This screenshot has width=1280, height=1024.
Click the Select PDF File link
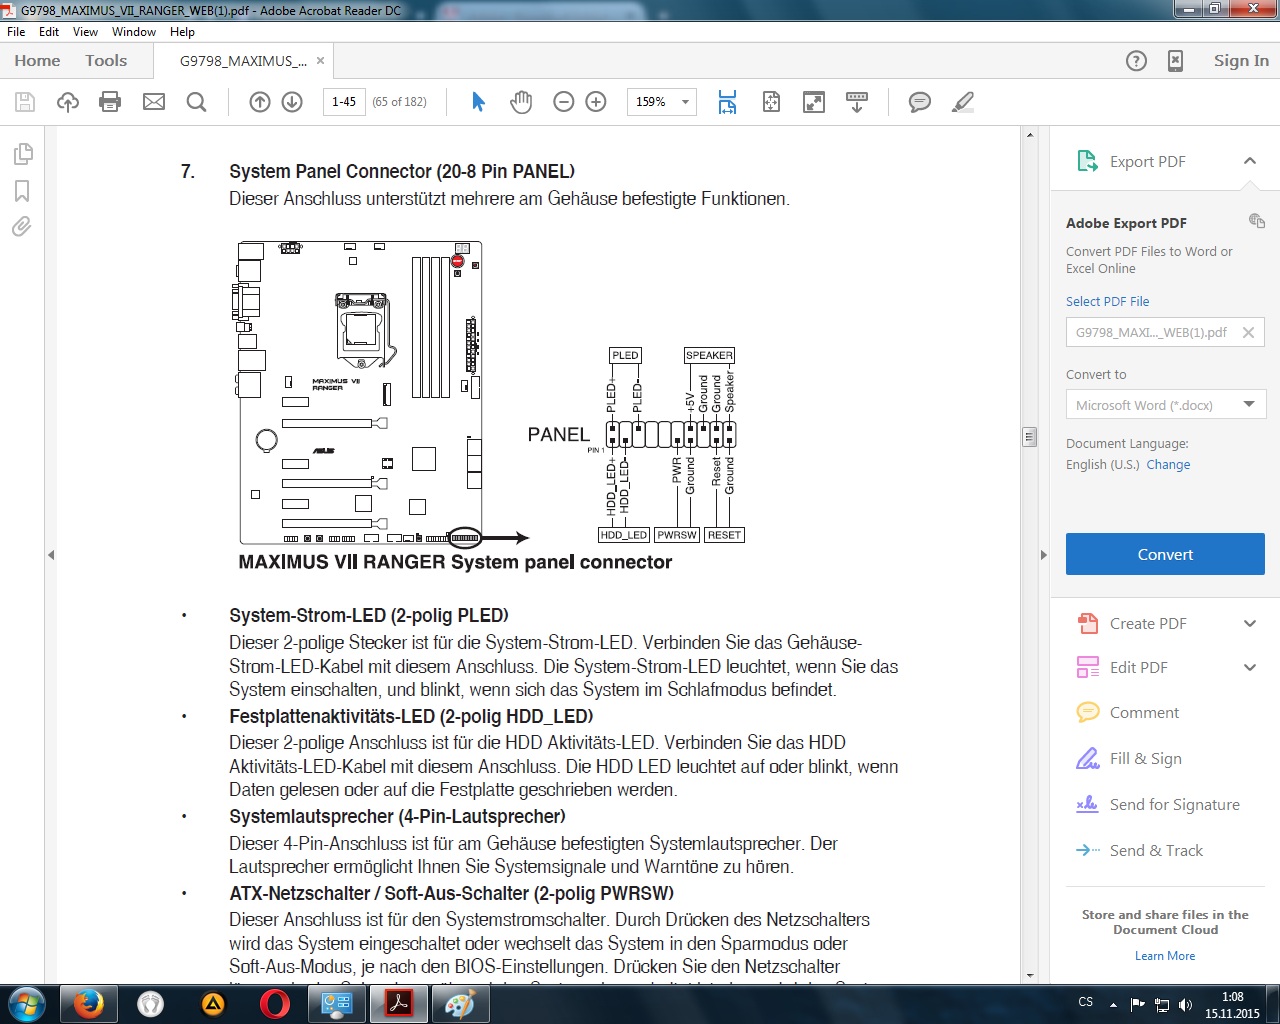(x=1107, y=302)
